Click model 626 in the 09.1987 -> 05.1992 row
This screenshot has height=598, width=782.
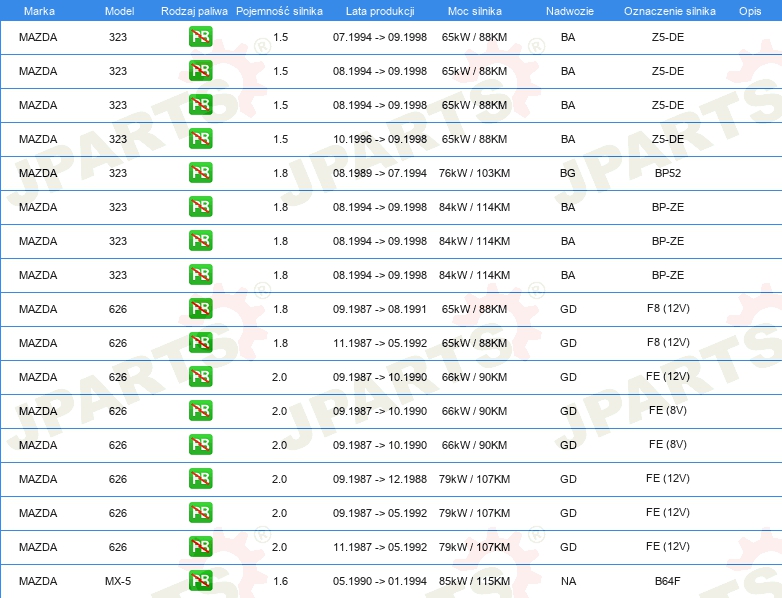(x=118, y=513)
